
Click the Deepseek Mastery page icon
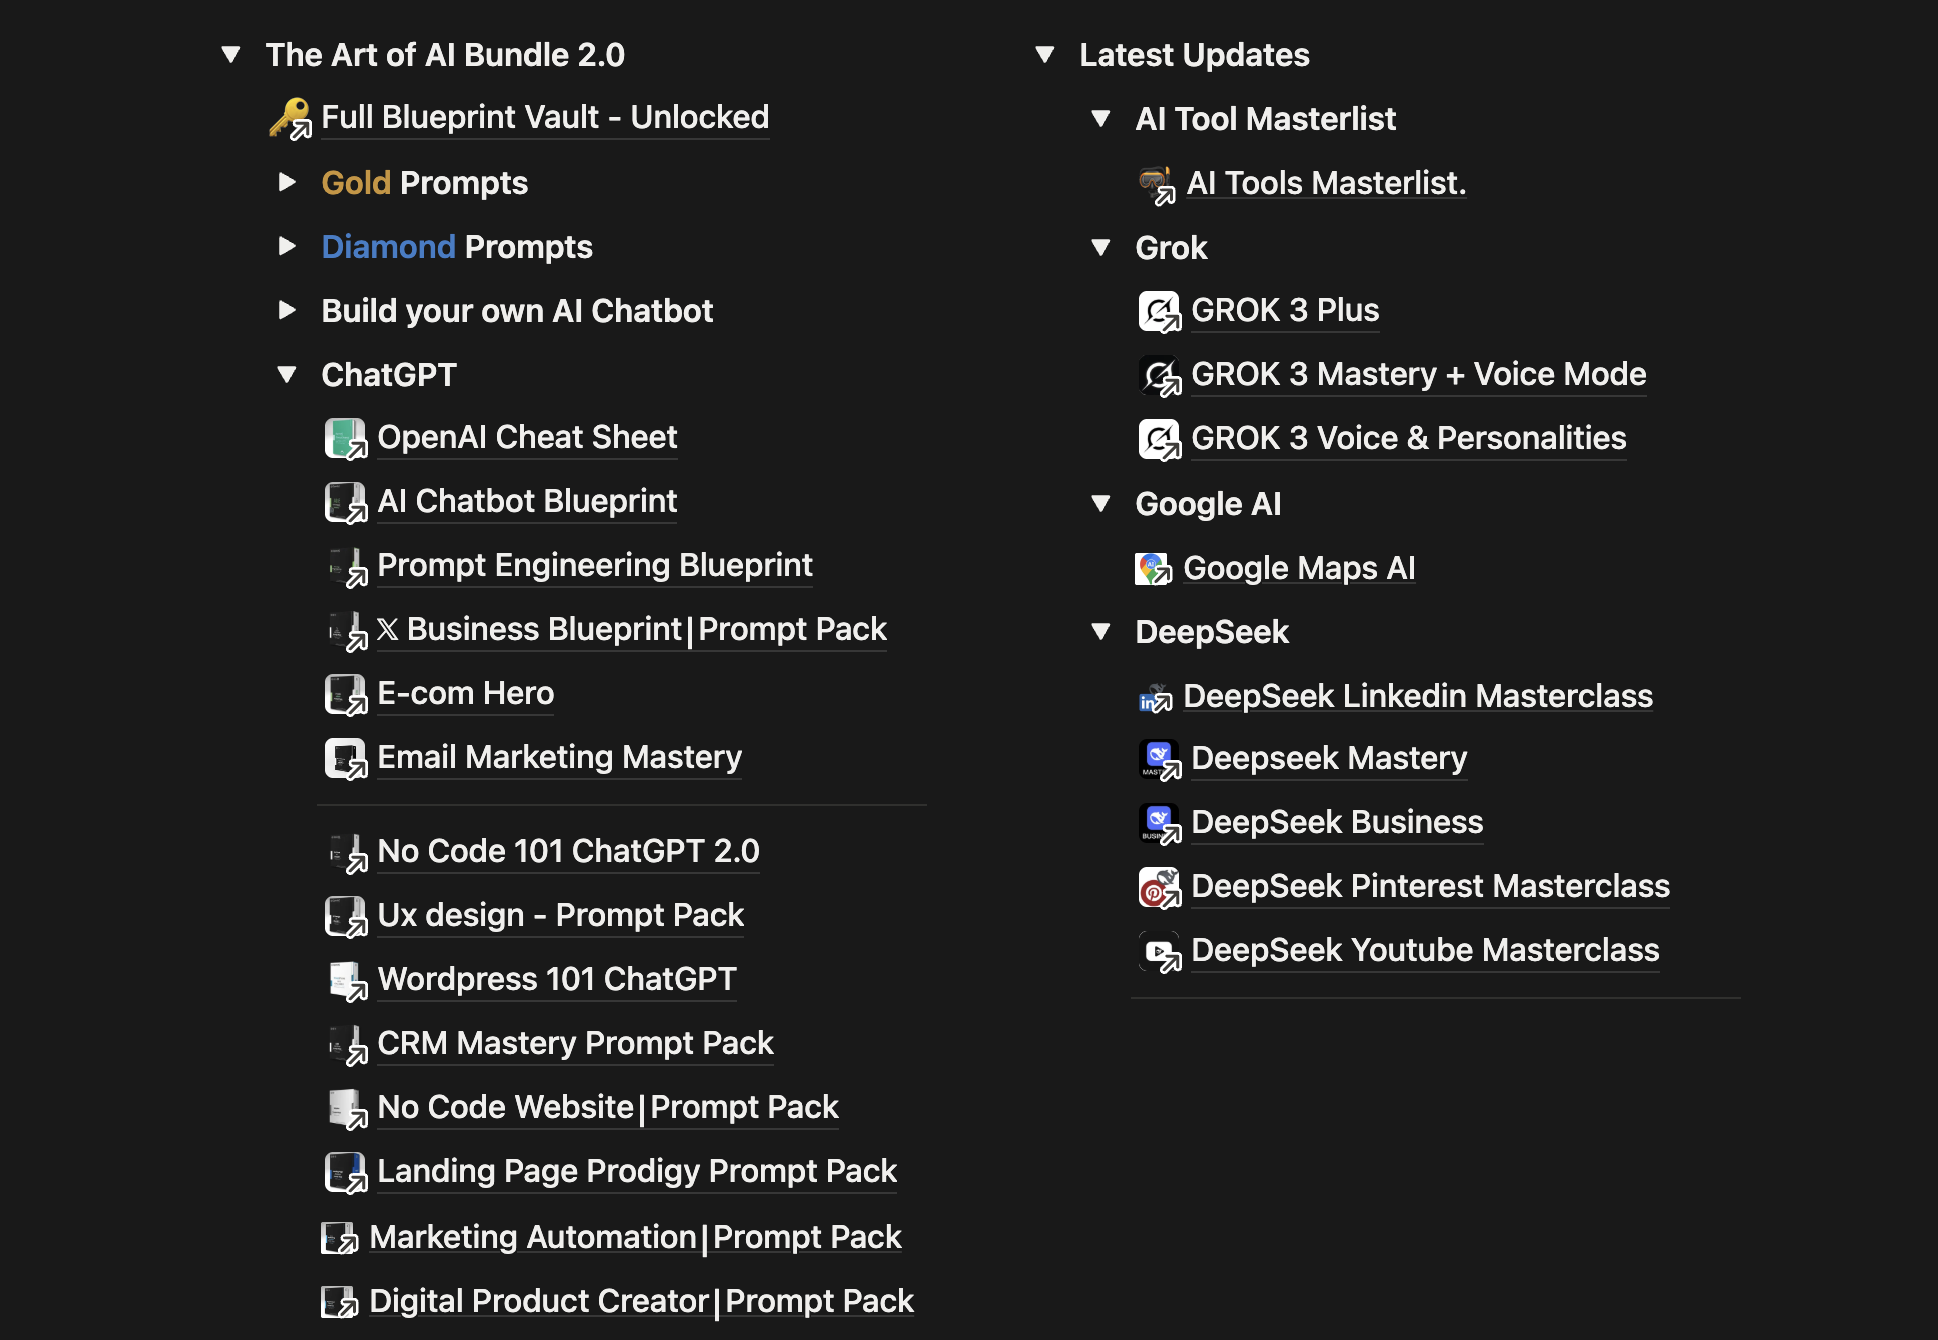pos(1159,759)
